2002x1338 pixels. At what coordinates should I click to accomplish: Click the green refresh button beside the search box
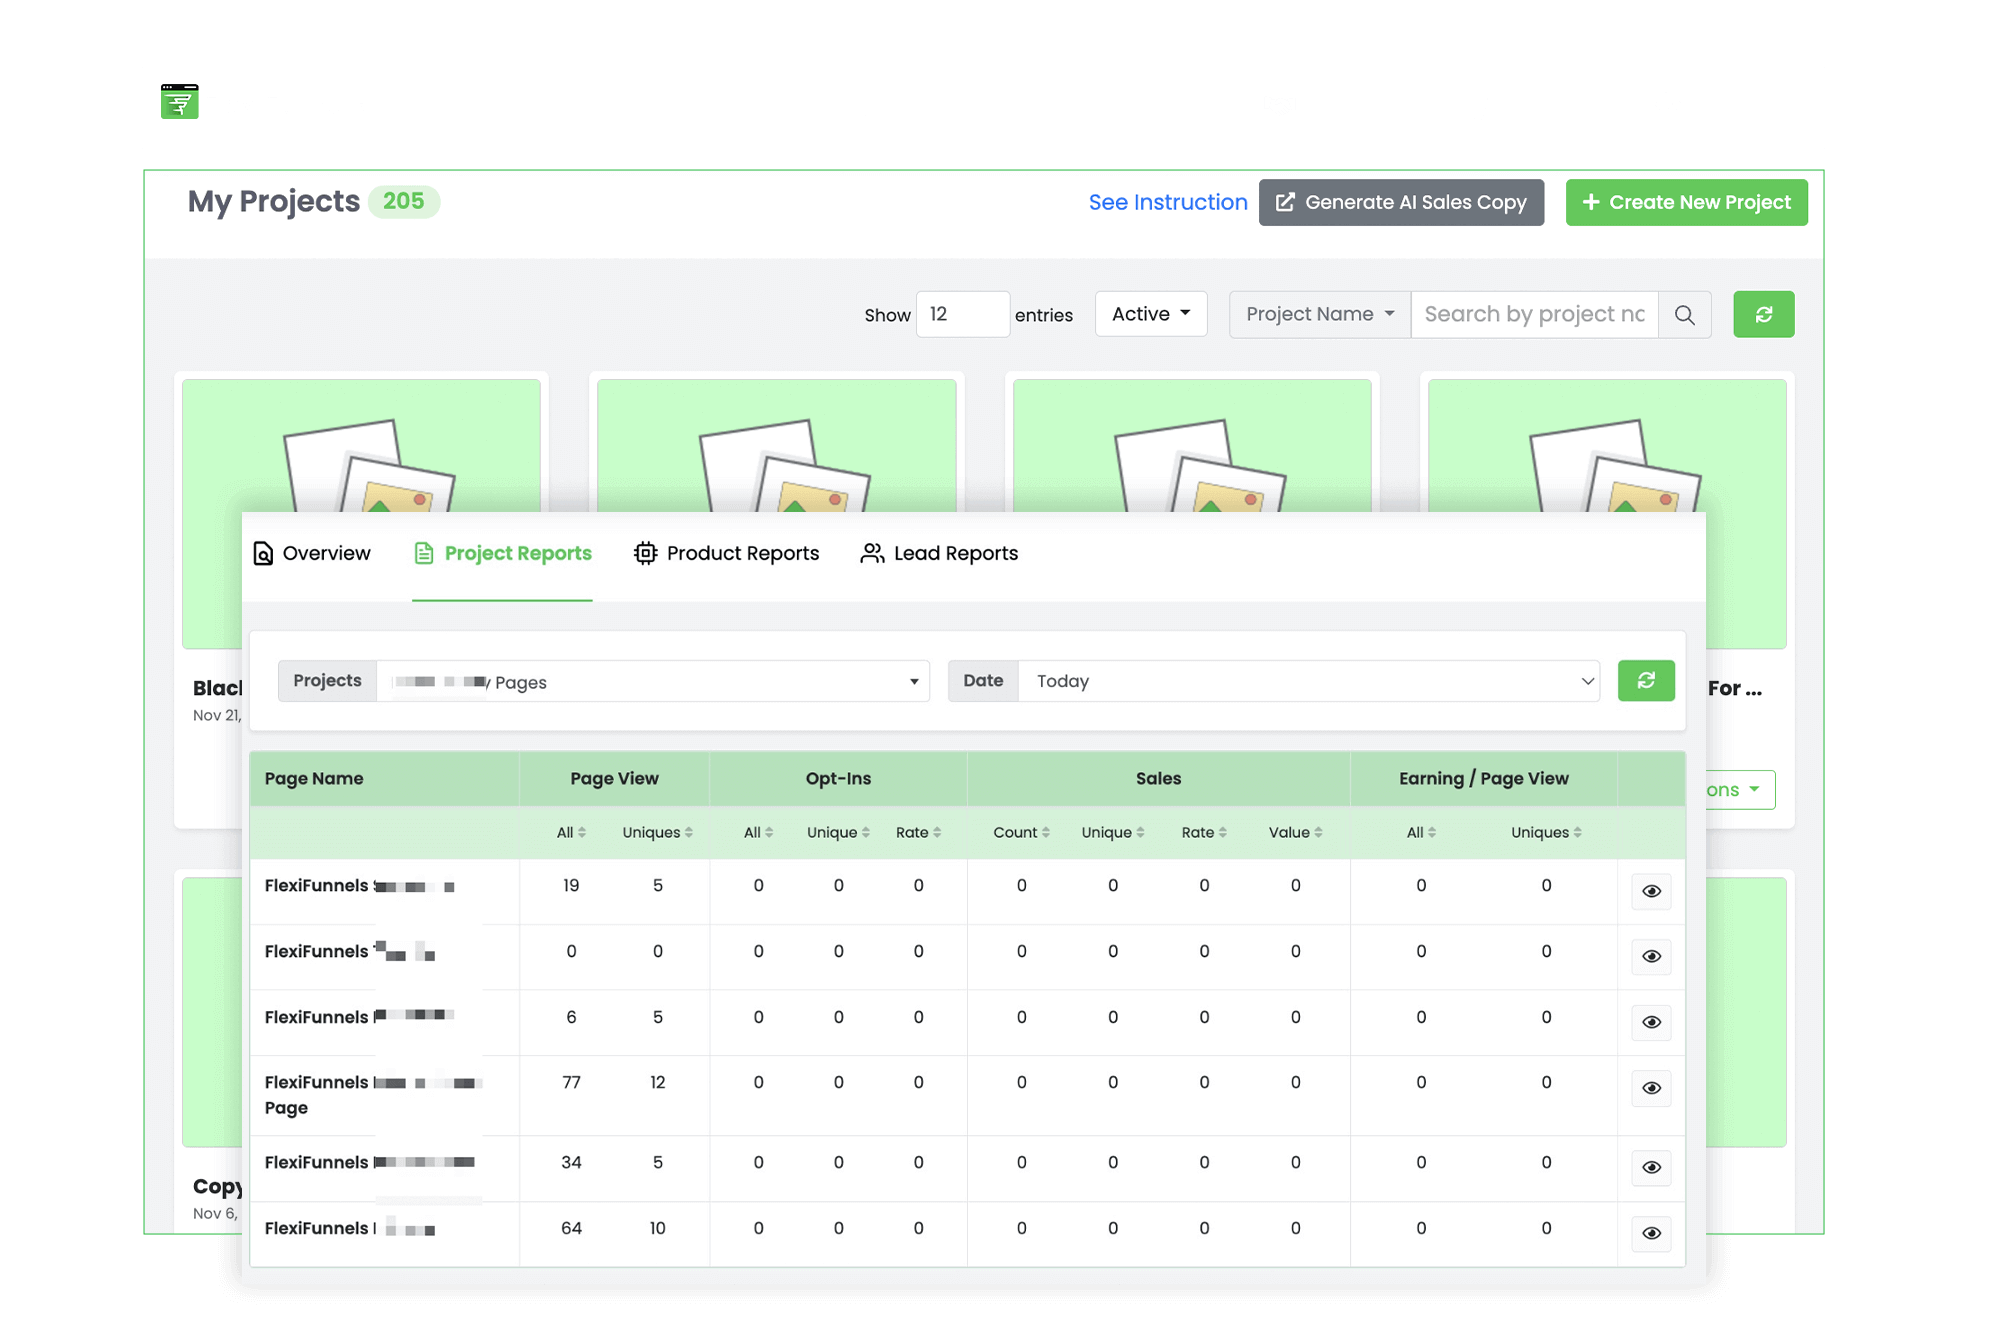coord(1763,315)
